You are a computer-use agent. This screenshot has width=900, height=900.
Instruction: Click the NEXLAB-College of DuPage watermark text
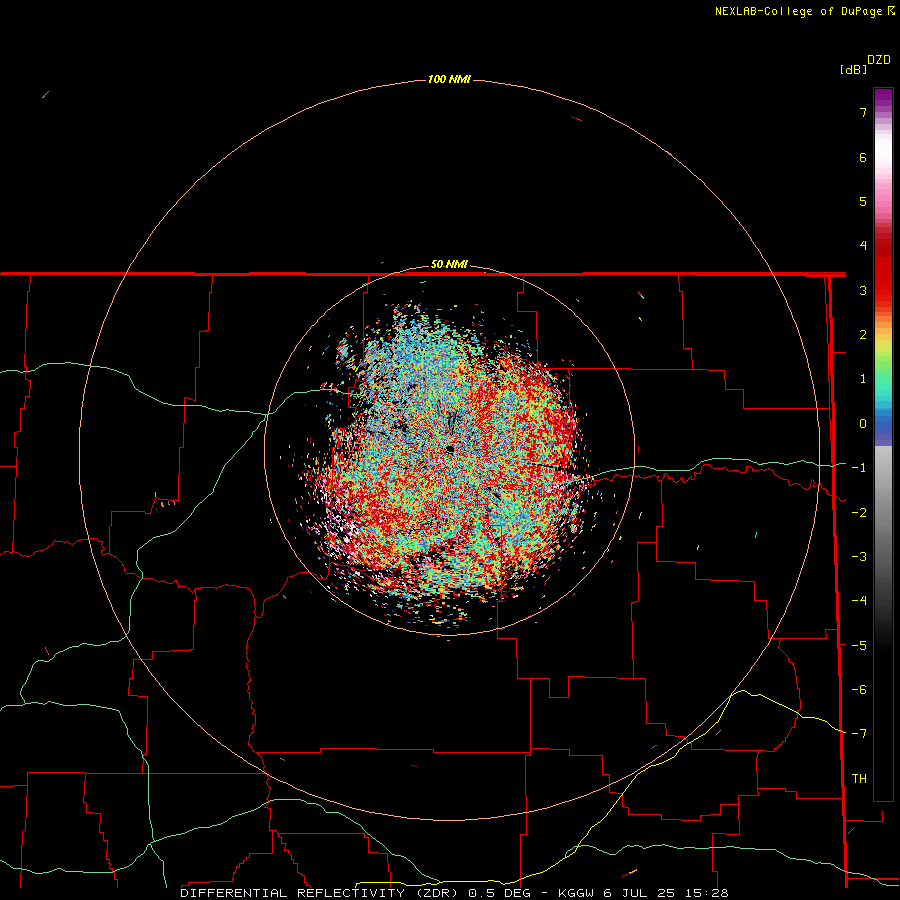coord(798,11)
